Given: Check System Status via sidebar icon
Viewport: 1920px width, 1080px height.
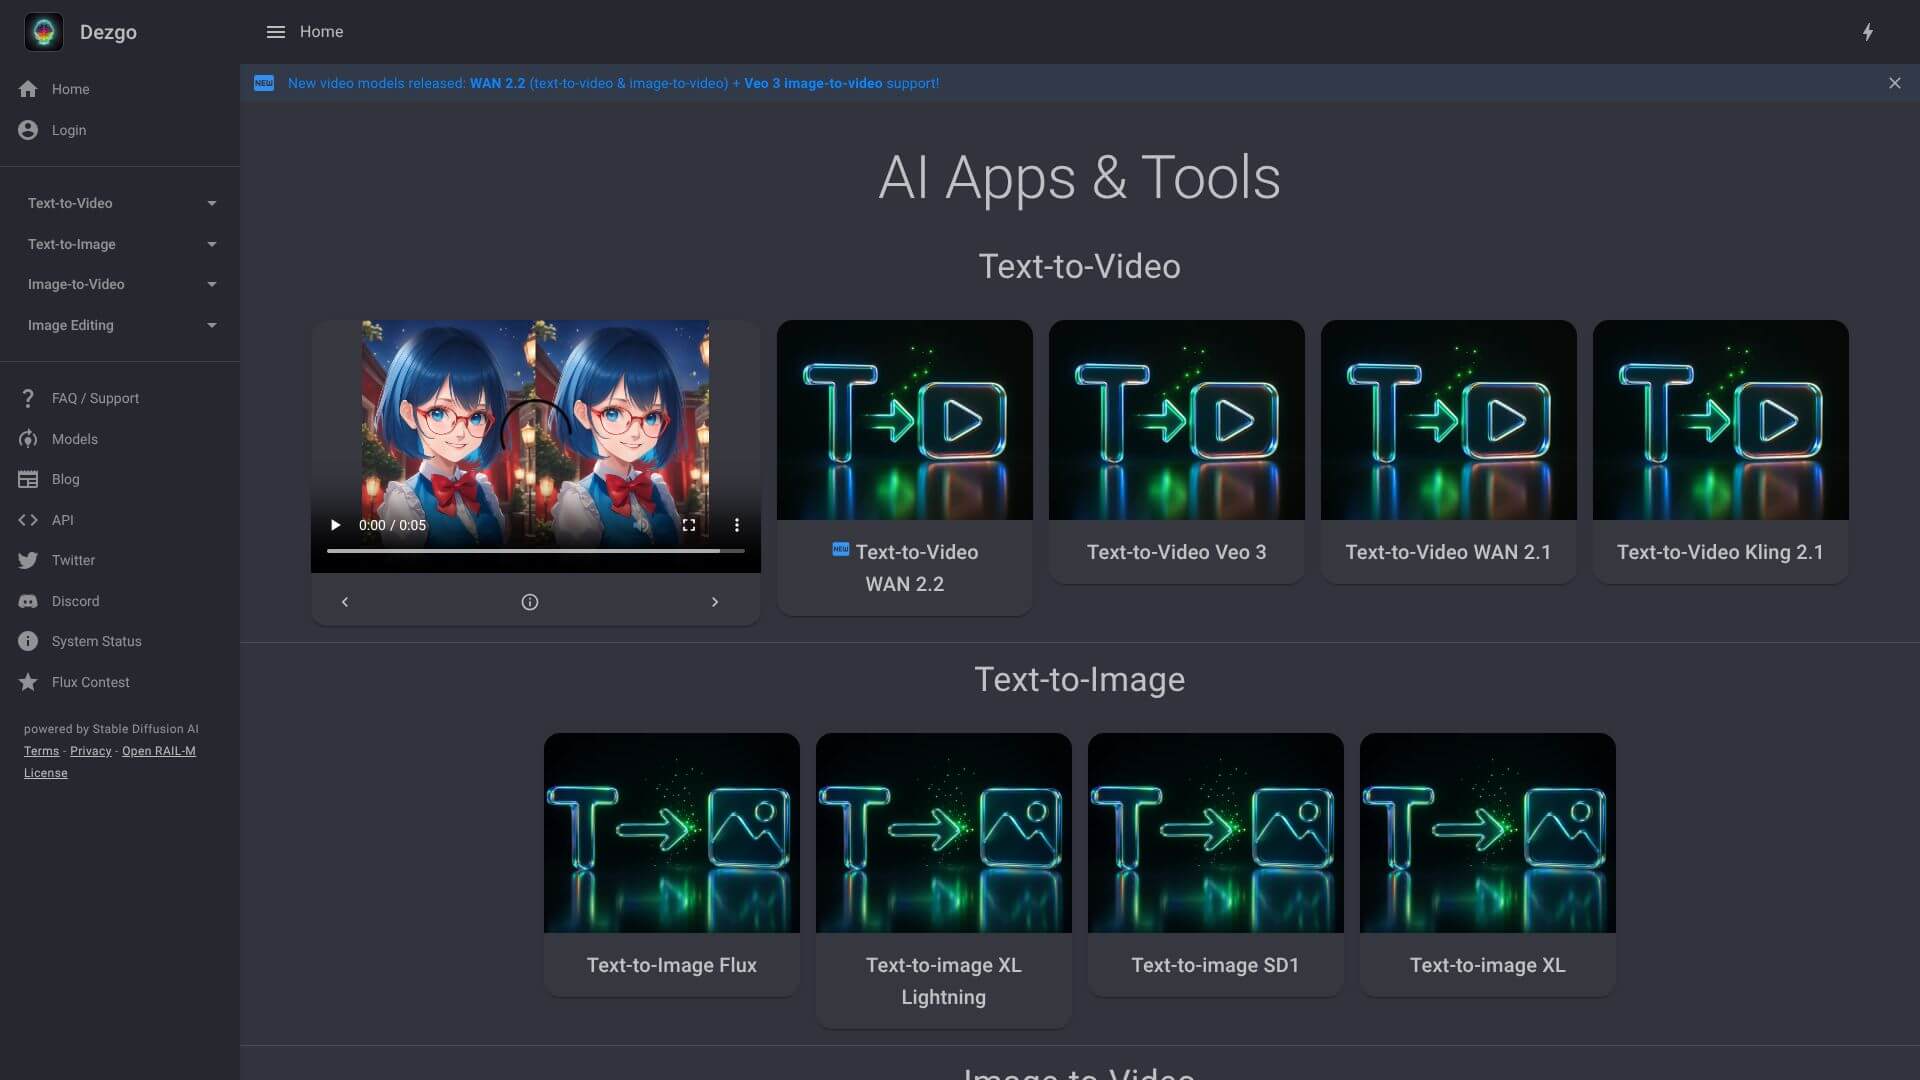Looking at the screenshot, I should [x=28, y=641].
